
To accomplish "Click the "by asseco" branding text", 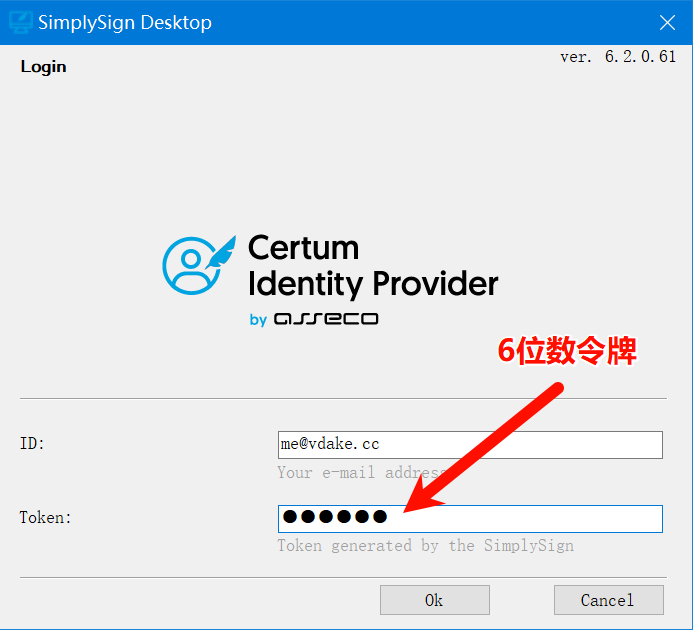I will [314, 319].
